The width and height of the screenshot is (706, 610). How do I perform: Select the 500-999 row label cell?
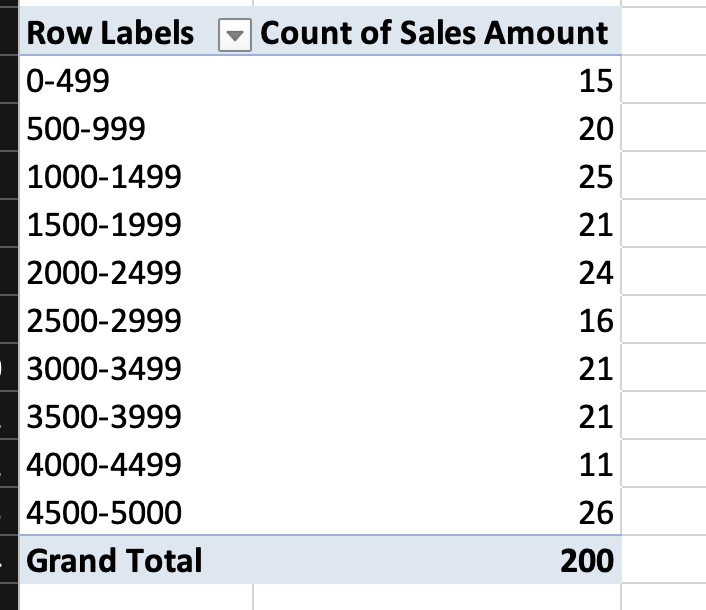click(85, 130)
